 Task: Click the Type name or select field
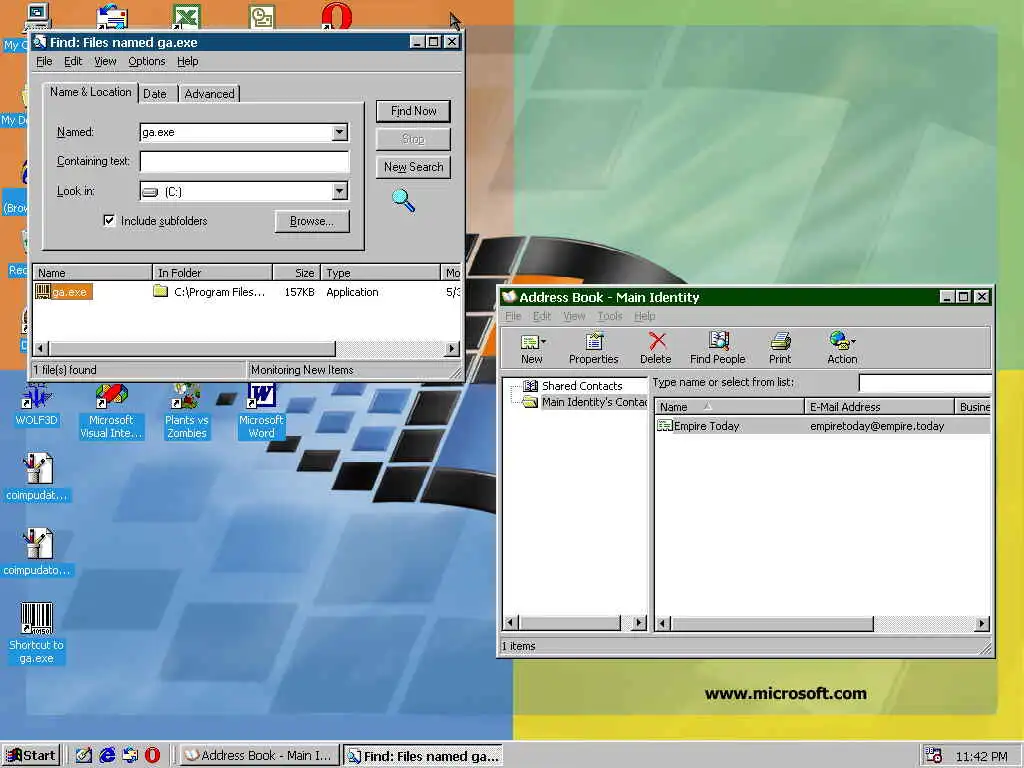[925, 383]
